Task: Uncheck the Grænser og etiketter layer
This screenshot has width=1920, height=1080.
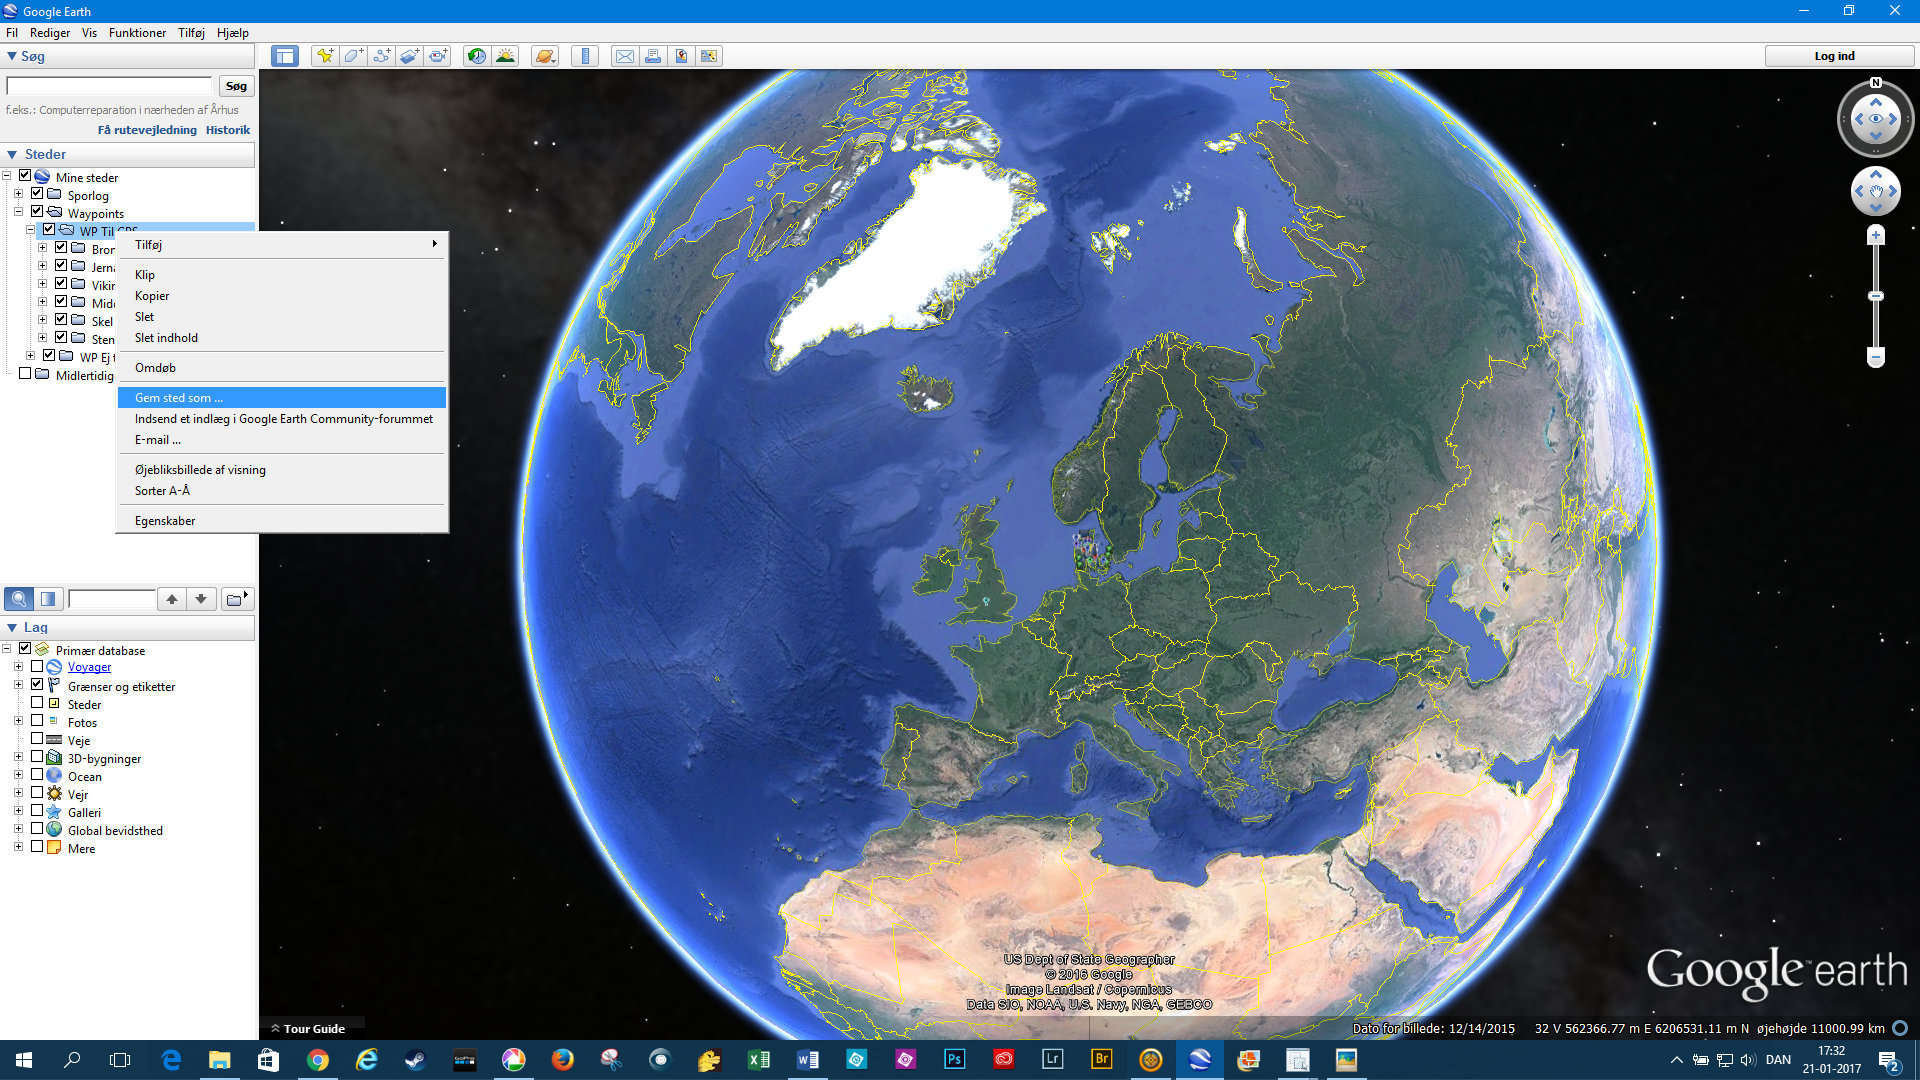Action: point(37,685)
